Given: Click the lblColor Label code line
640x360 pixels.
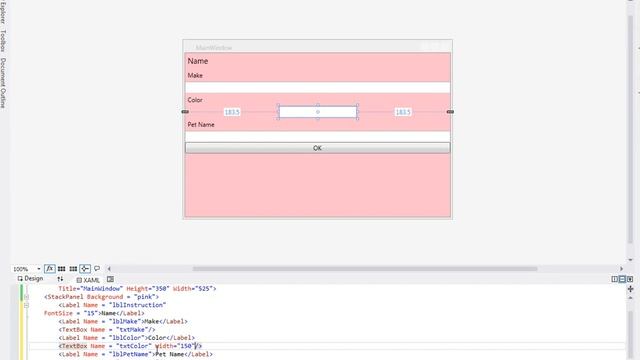Looking at the screenshot, I should [x=127, y=338].
